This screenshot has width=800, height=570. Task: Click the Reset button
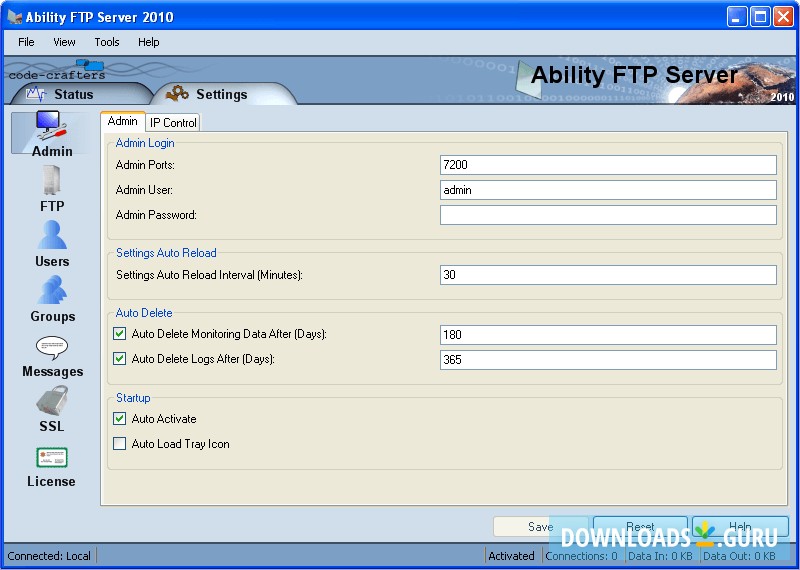(640, 527)
